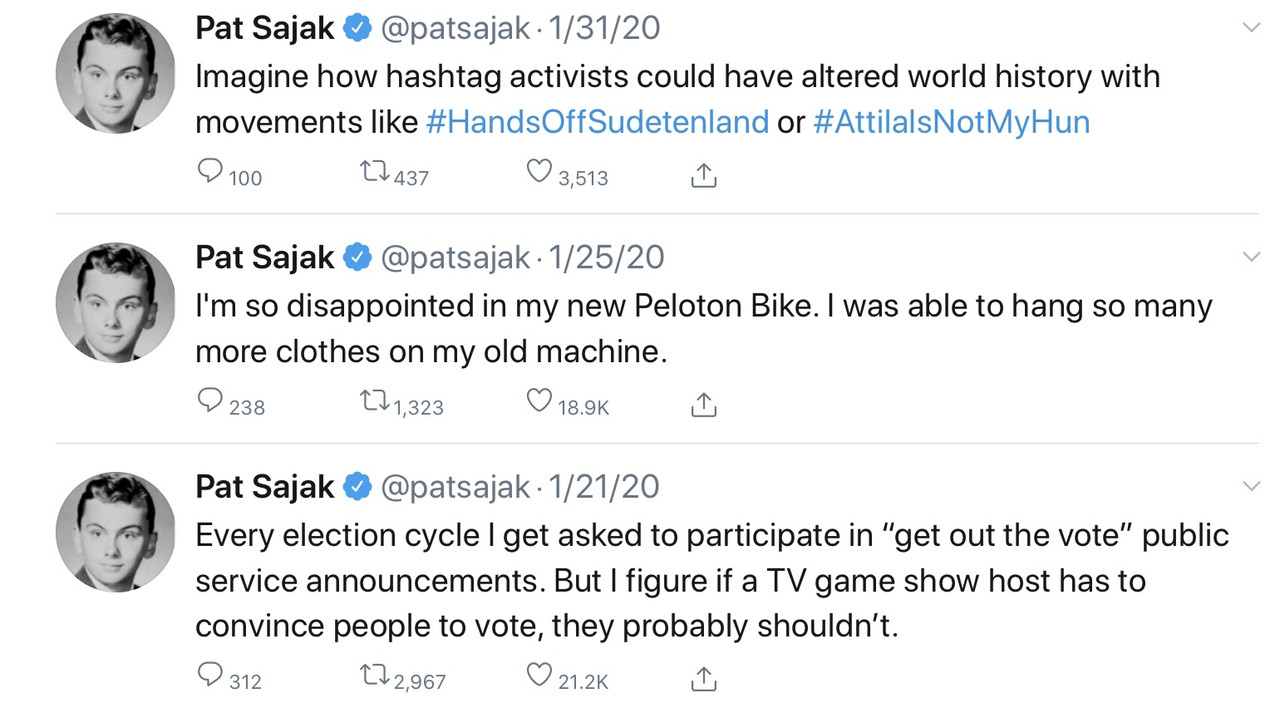Open the #HandsOffSudetenland hashtag
Image resolution: width=1280 pixels, height=712 pixels.
tap(597, 122)
